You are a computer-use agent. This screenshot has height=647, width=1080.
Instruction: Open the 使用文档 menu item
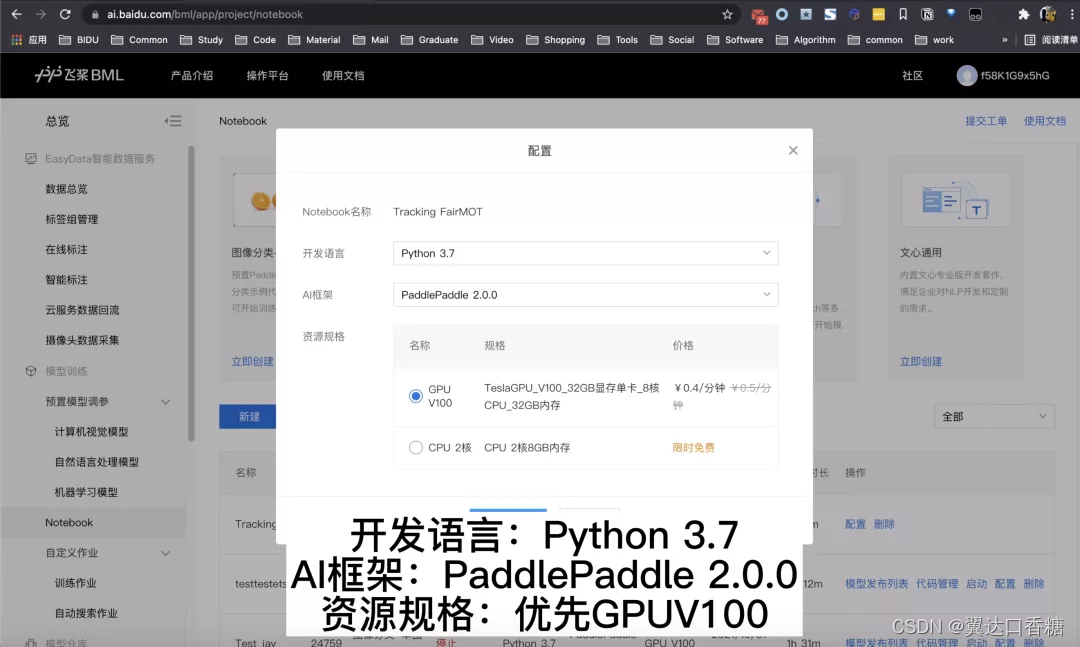coord(345,75)
